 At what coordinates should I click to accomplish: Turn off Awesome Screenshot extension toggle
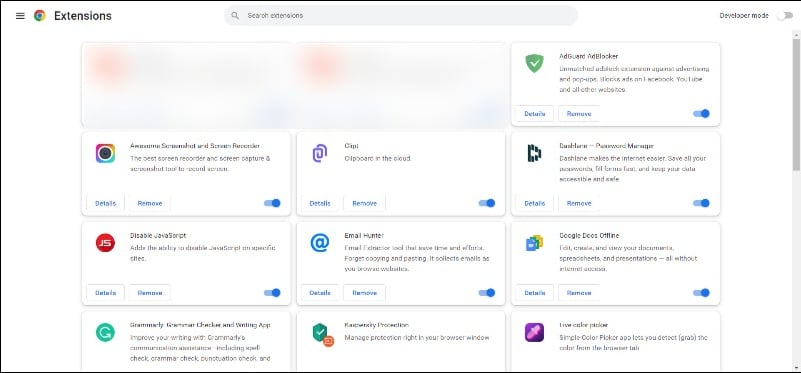tap(272, 203)
